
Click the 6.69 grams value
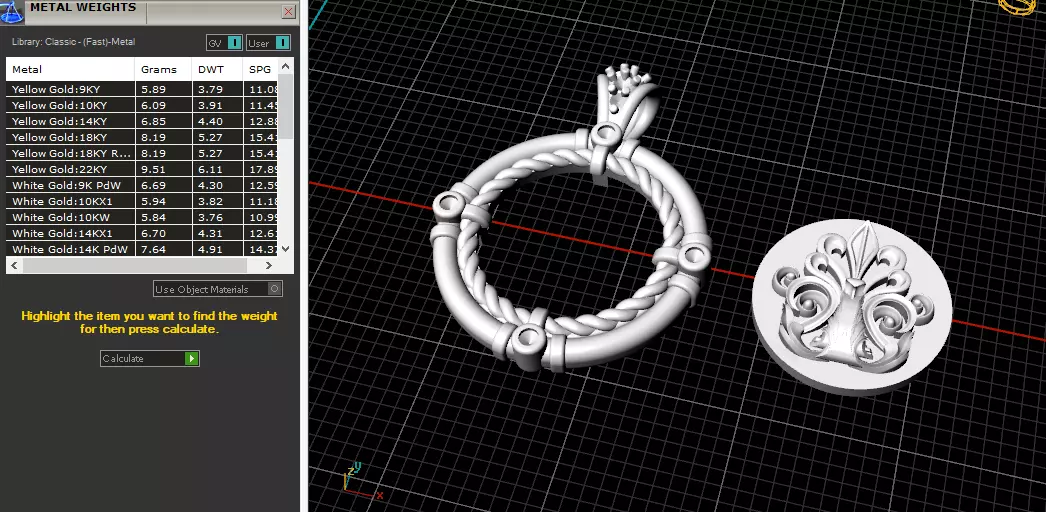tap(153, 185)
